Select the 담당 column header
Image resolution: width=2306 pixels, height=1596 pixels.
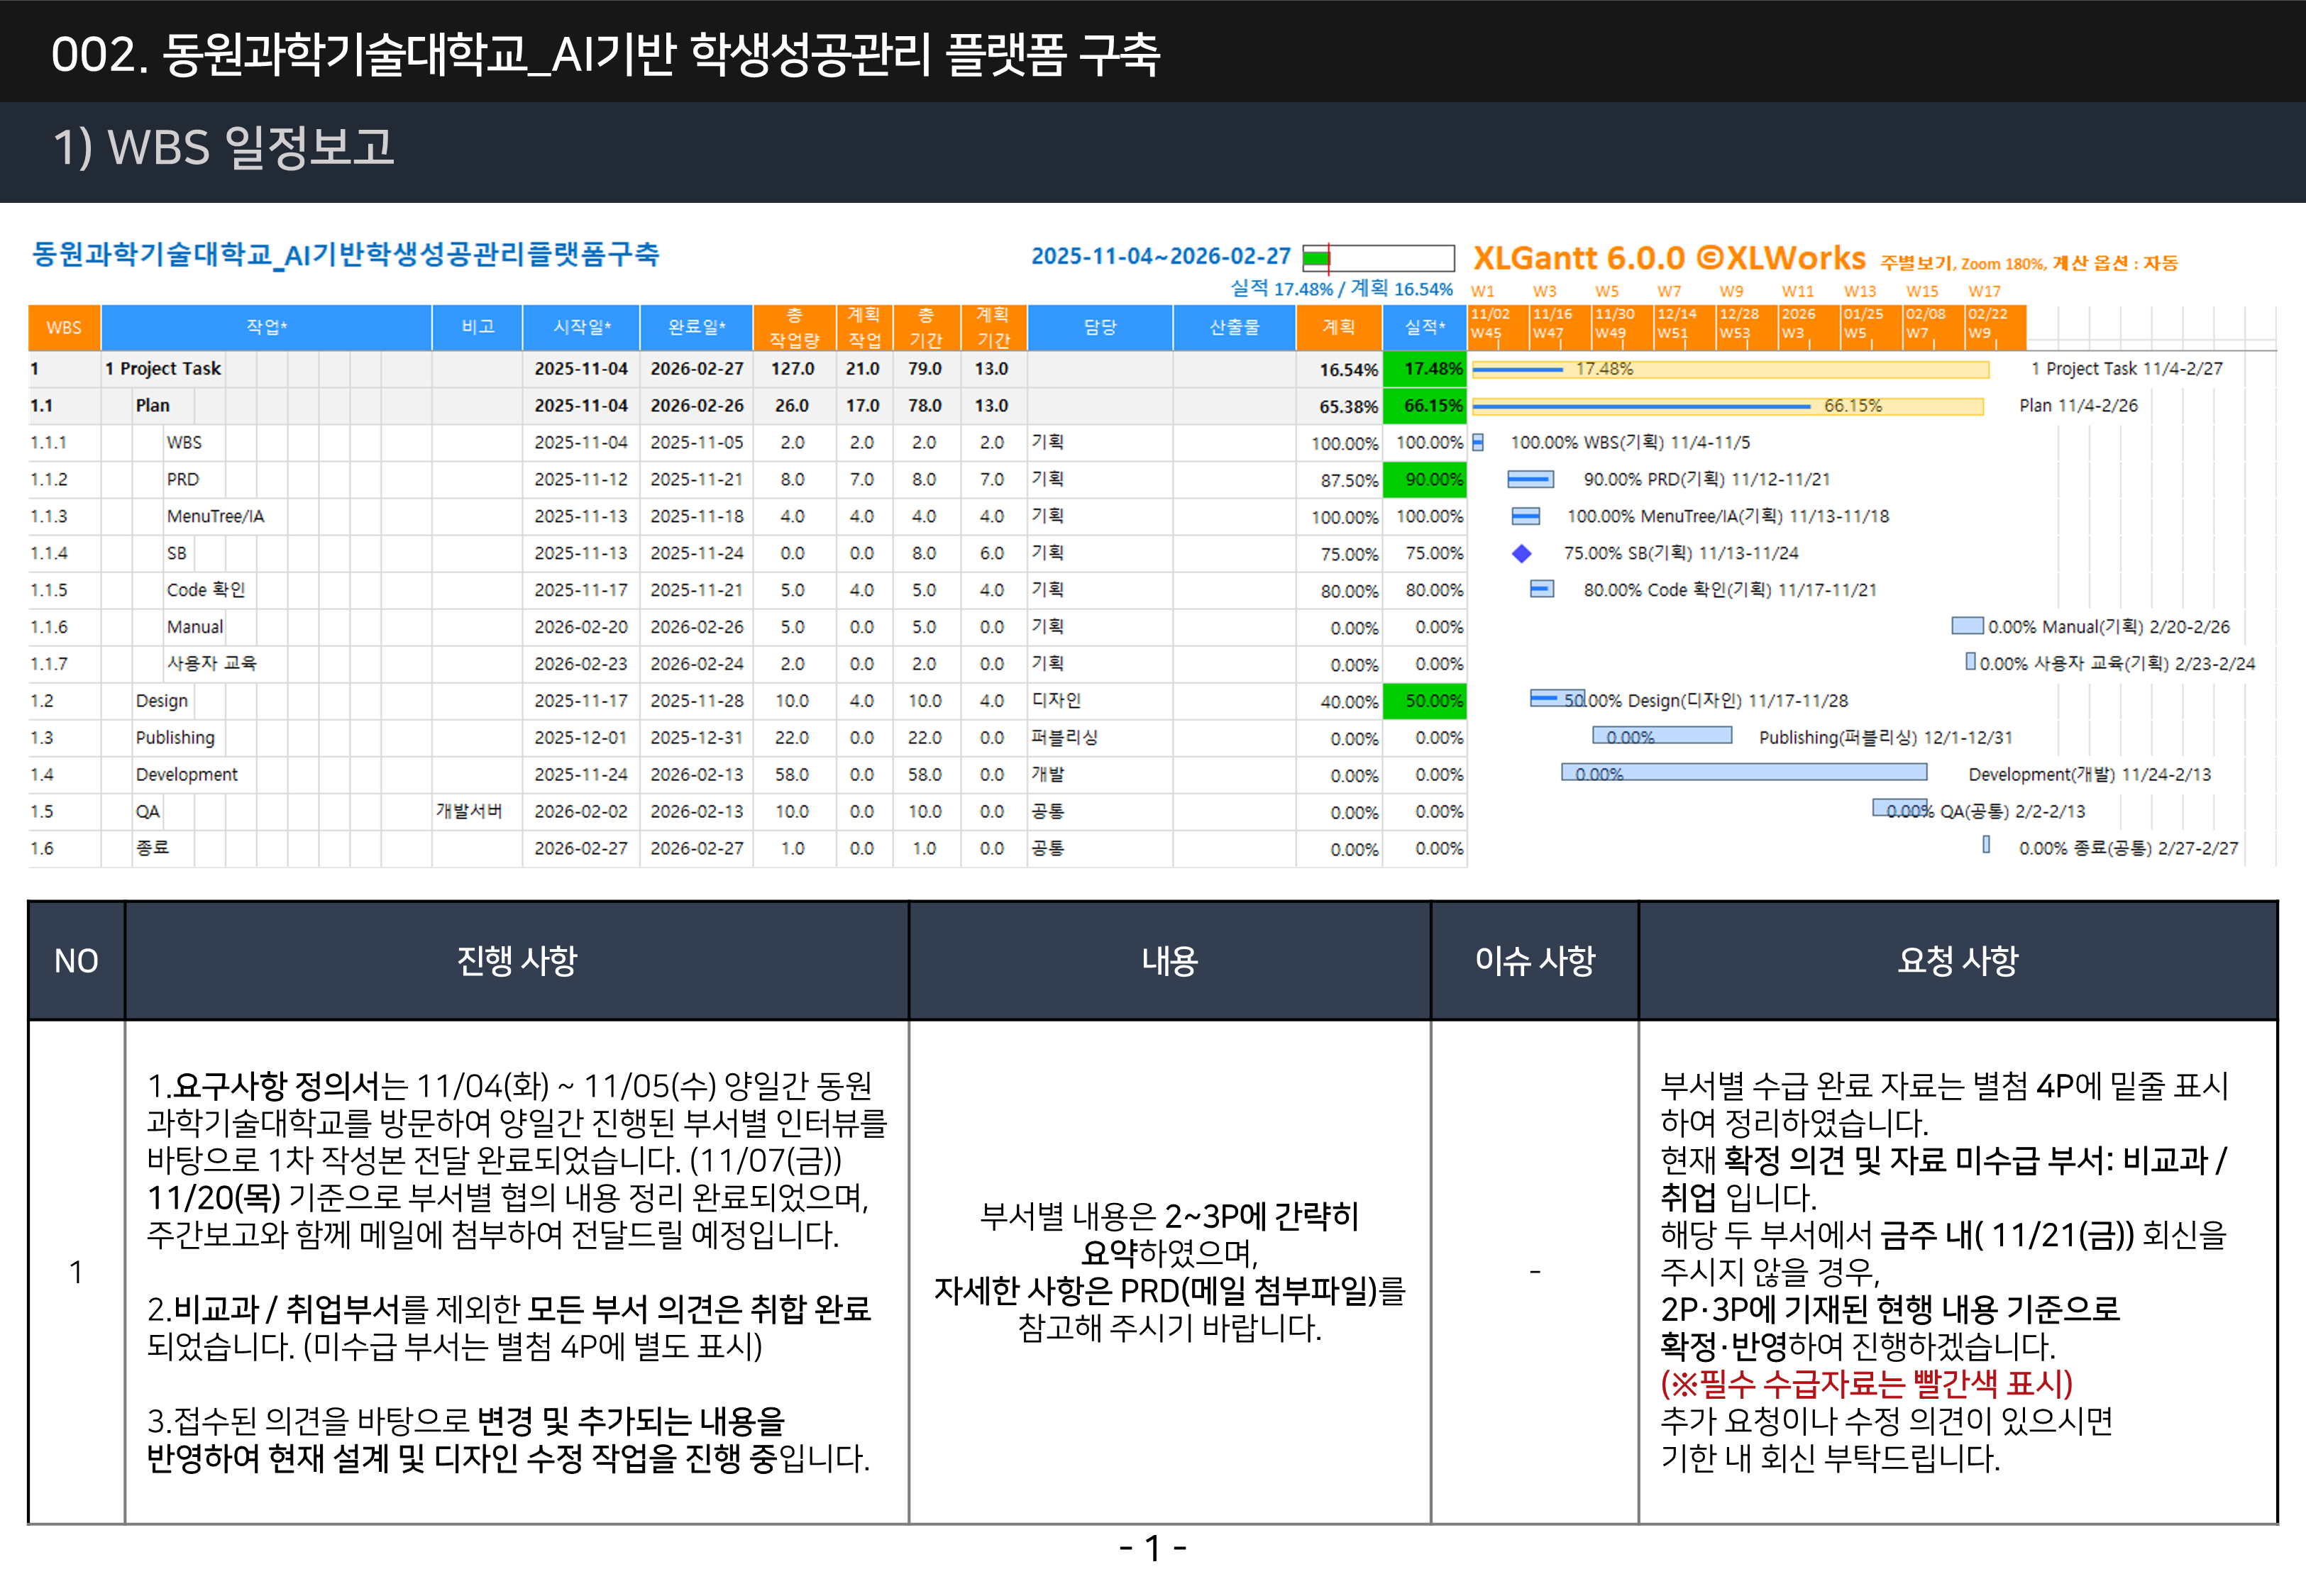[x=1100, y=327]
